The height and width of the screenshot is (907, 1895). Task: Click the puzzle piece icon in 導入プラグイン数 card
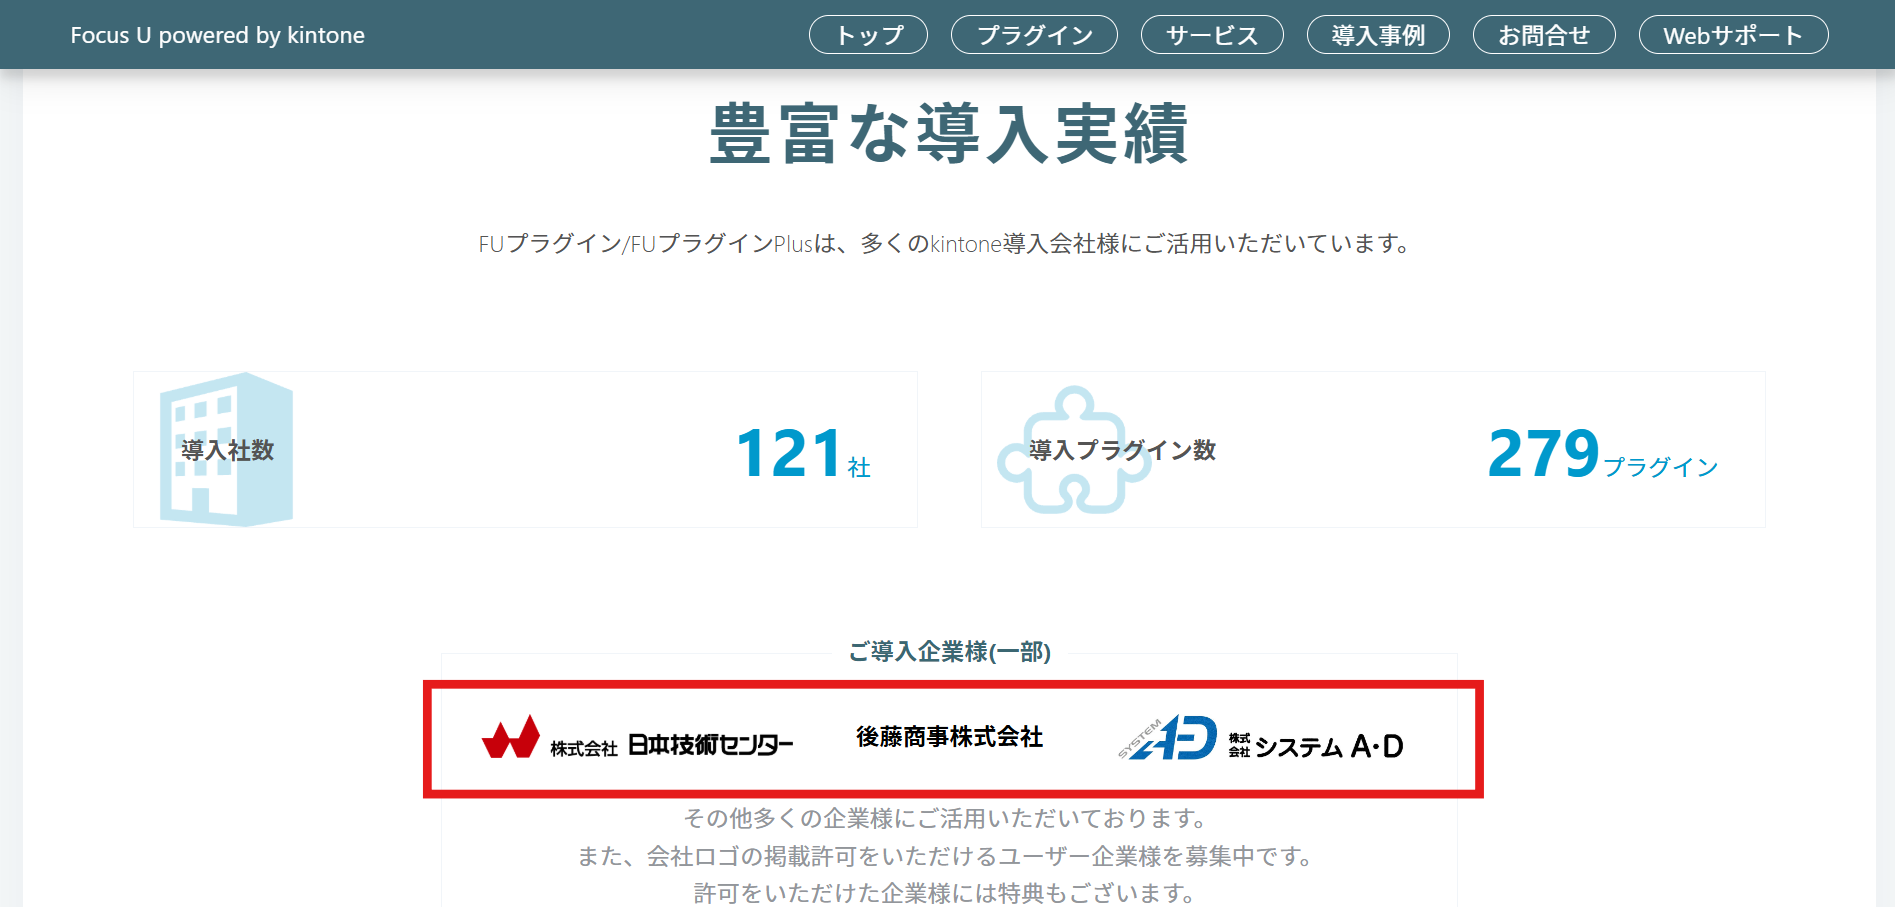point(1073,450)
